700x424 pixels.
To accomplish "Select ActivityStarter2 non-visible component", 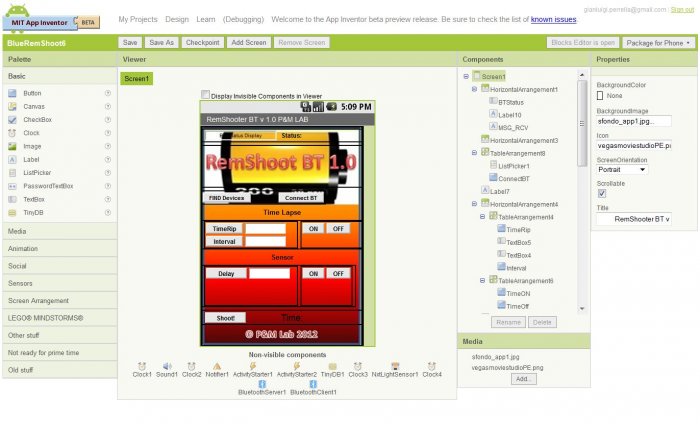I will click(297, 370).
